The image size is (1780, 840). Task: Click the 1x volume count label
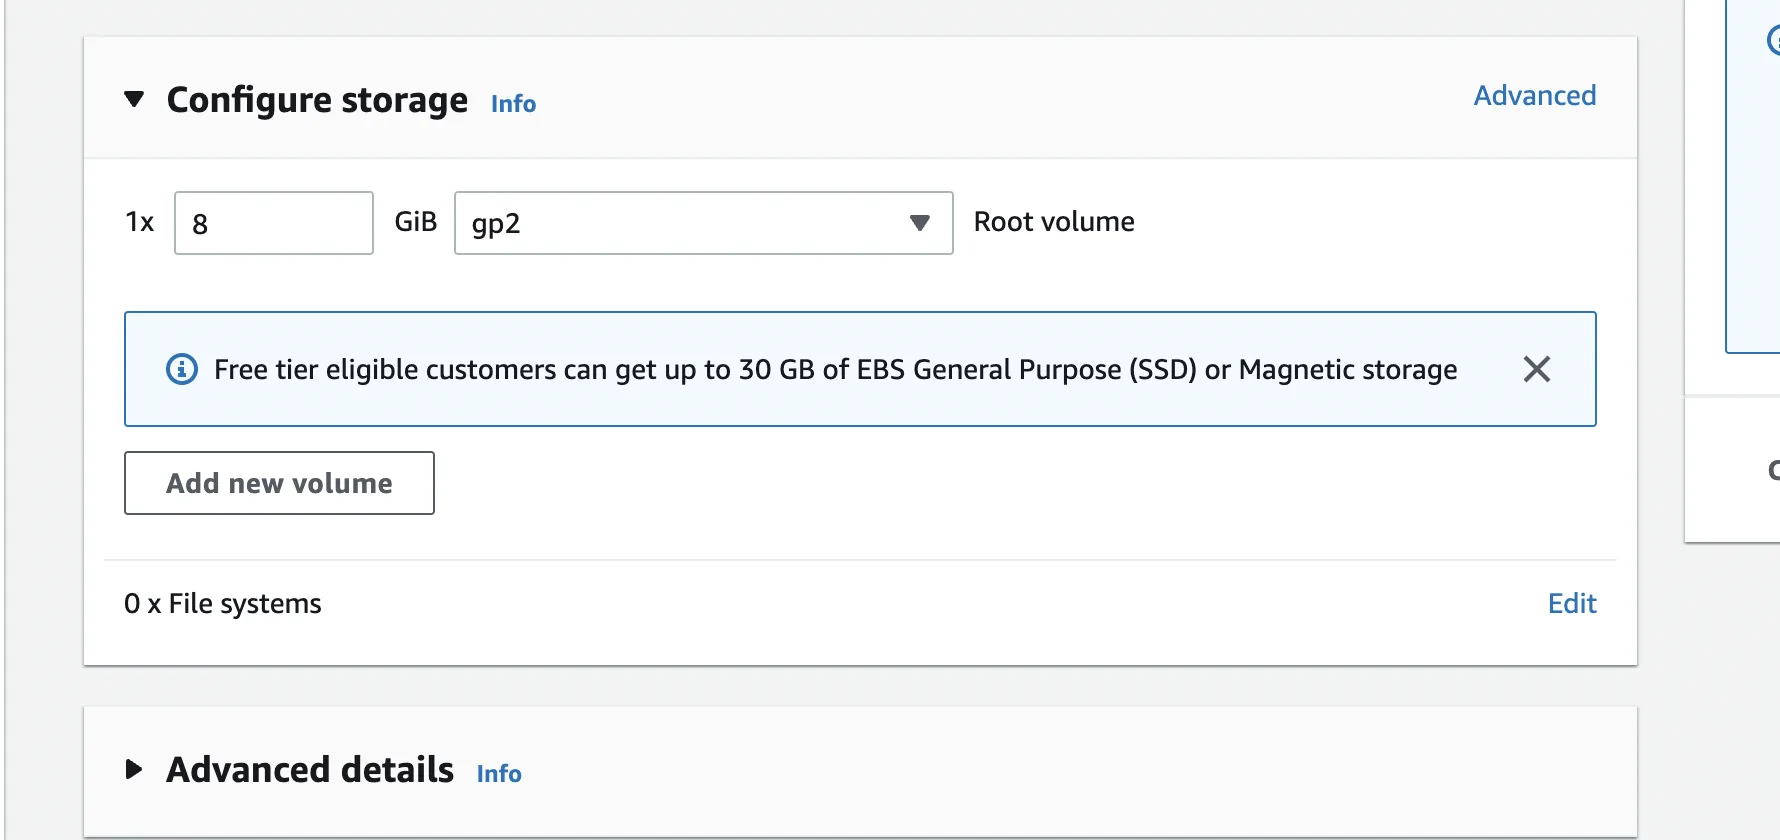pos(140,222)
